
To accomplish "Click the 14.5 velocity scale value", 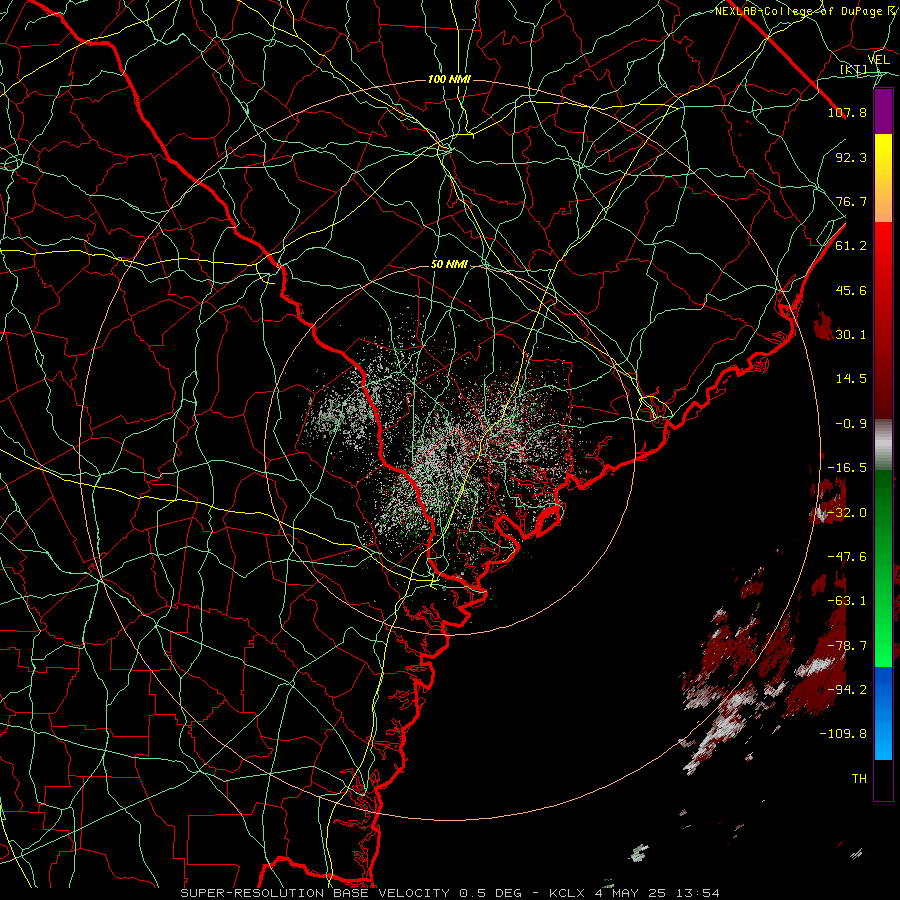I will [851, 379].
